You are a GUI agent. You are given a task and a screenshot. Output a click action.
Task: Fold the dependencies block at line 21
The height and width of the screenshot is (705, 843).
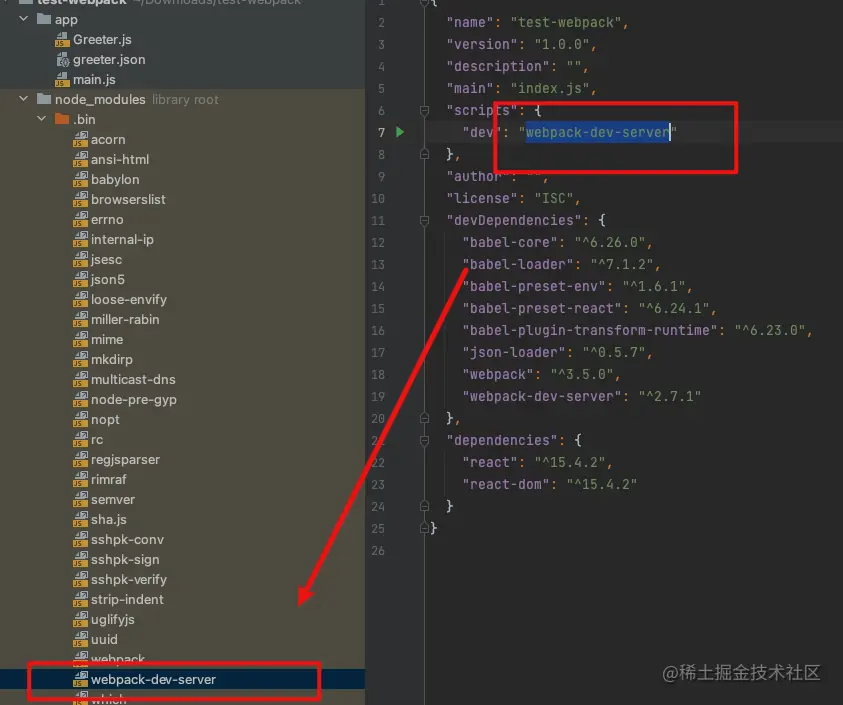(x=424, y=440)
